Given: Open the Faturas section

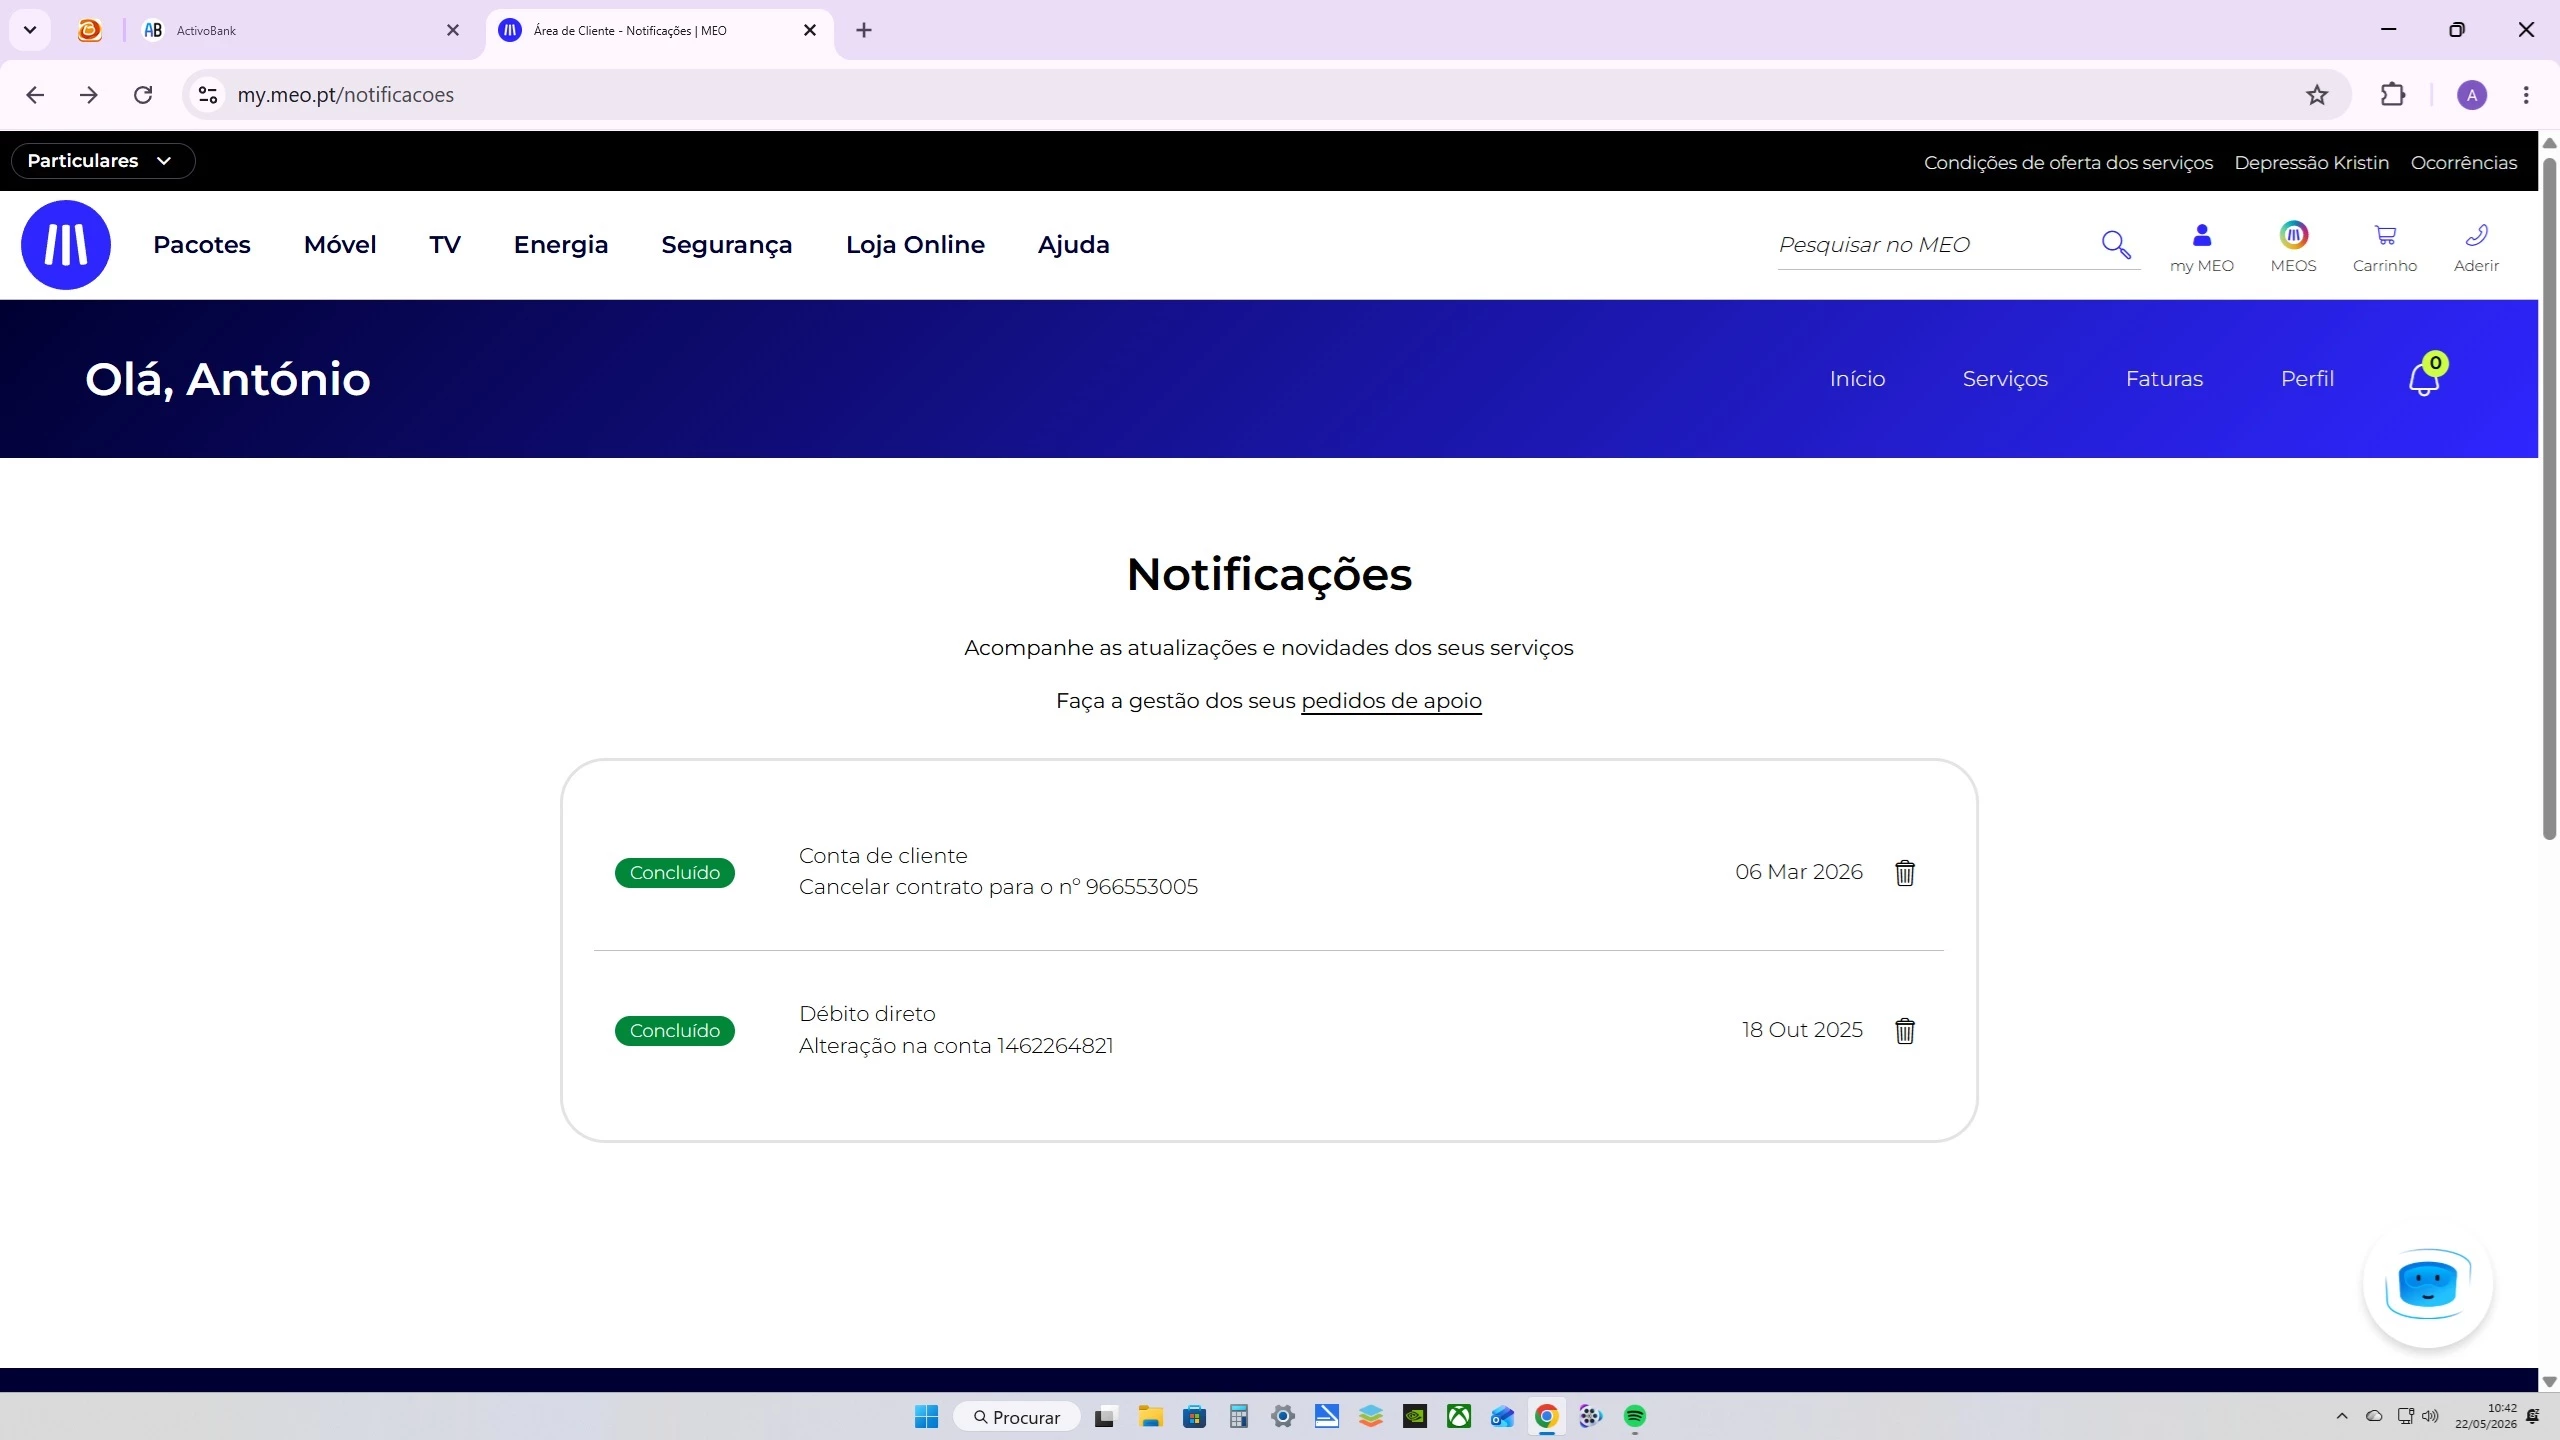Looking at the screenshot, I should click(x=2164, y=379).
